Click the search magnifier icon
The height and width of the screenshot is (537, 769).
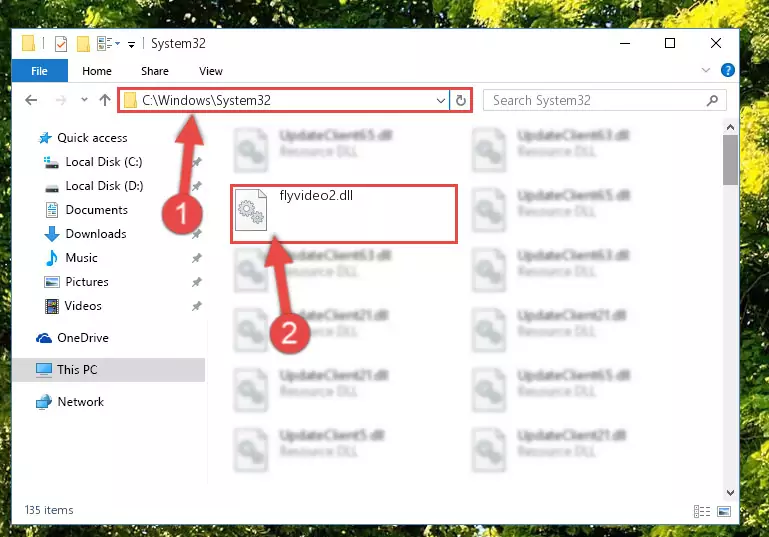[x=712, y=101]
